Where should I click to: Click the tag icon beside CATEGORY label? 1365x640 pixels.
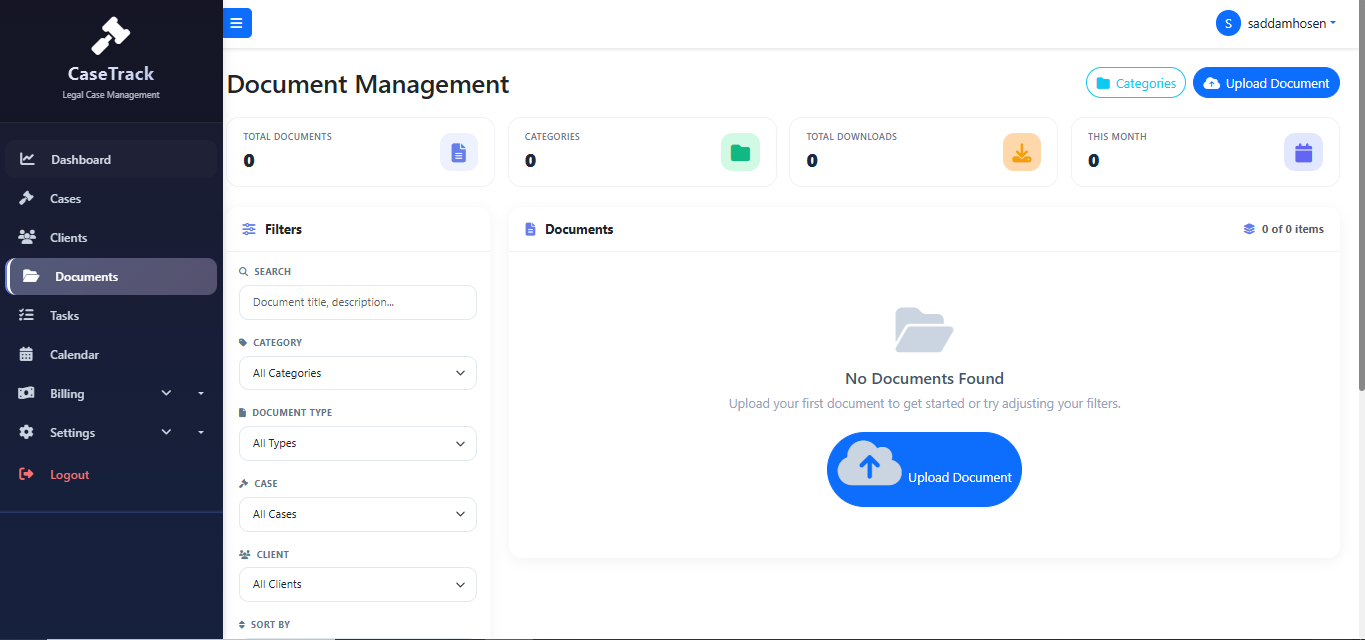click(243, 342)
